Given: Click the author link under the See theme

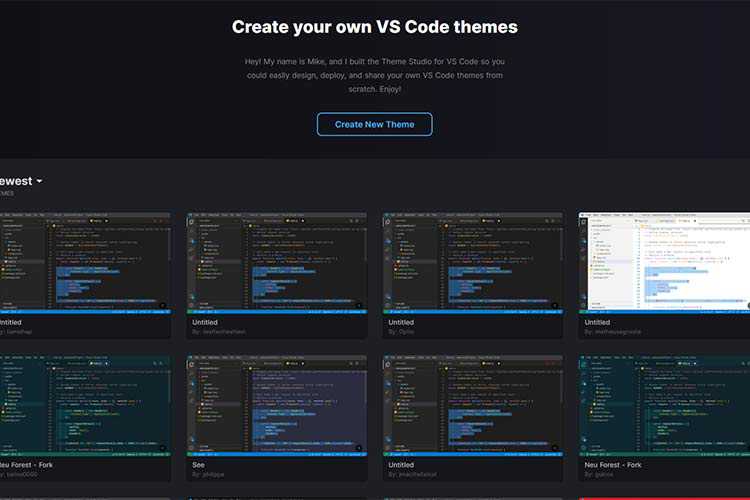Looking at the screenshot, I should (x=209, y=476).
